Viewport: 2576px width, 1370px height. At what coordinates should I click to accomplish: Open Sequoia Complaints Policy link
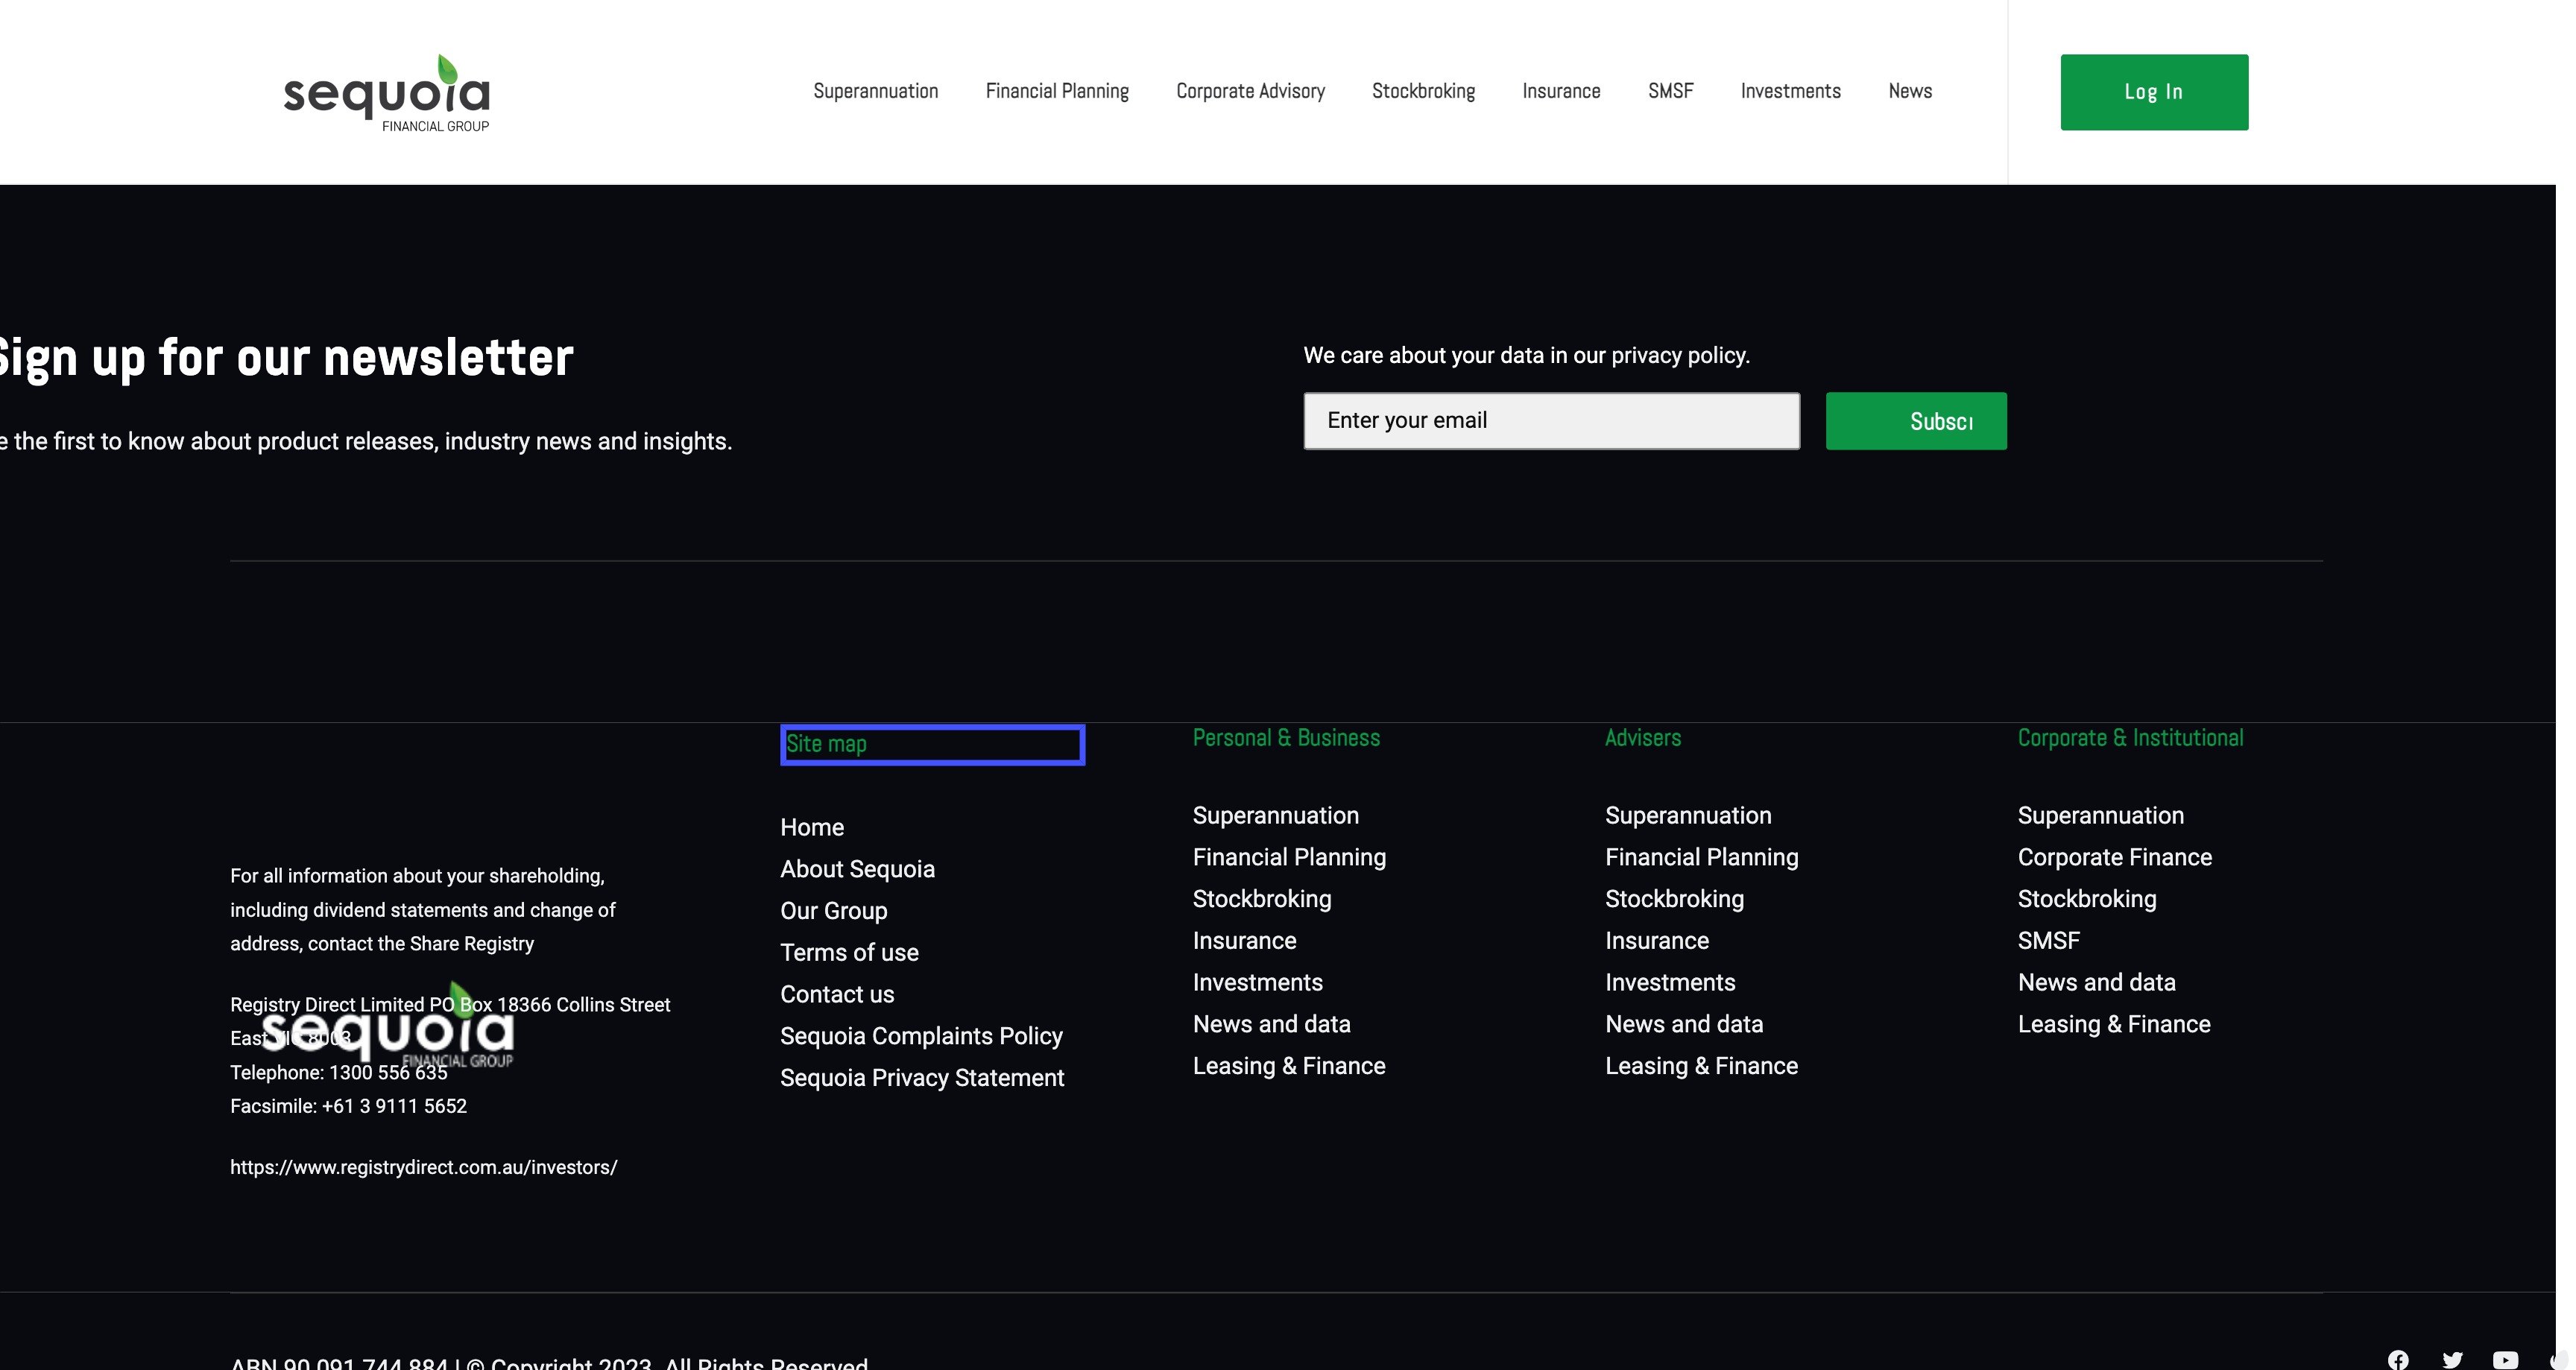(921, 1036)
